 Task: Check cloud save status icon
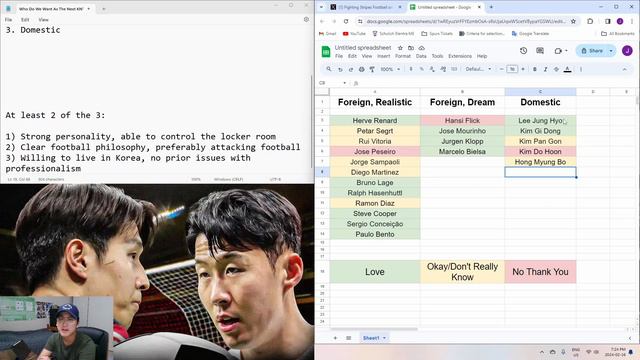[422, 48]
